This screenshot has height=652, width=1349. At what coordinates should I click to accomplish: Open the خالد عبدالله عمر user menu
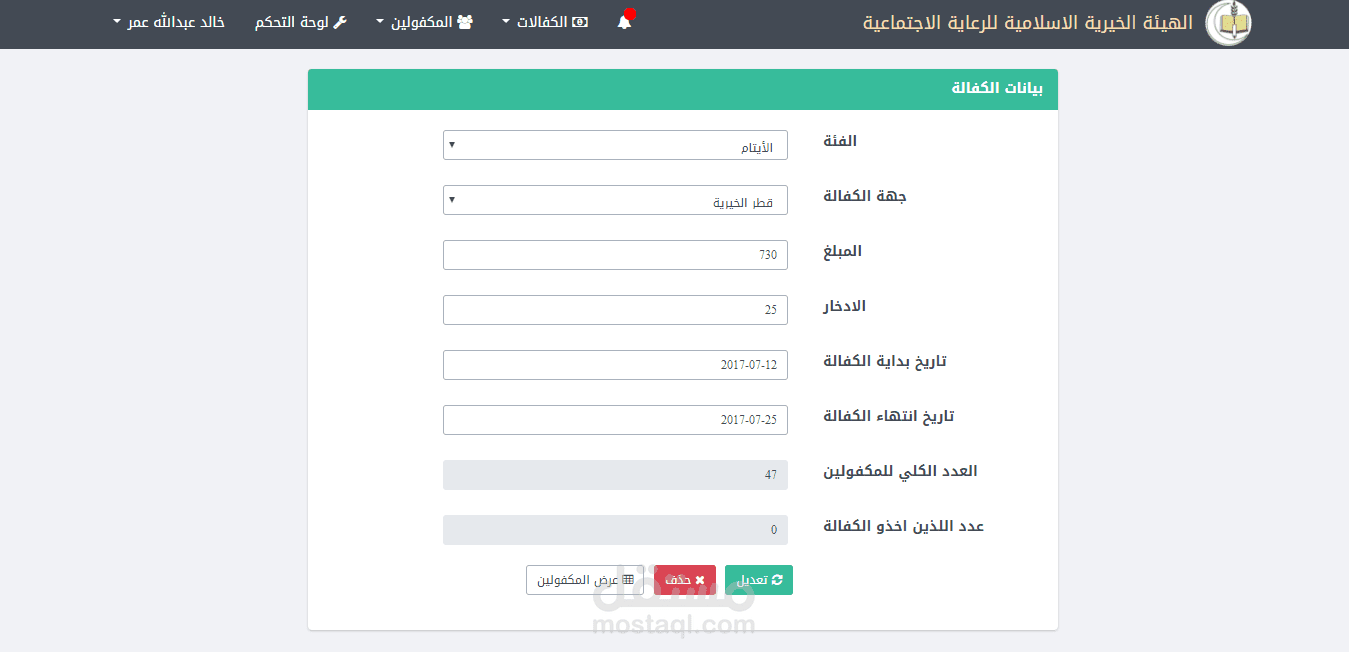click(x=168, y=22)
